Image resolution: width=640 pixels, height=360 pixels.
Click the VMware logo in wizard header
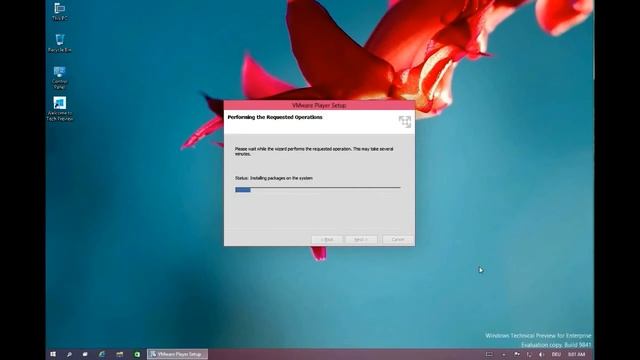pos(404,122)
